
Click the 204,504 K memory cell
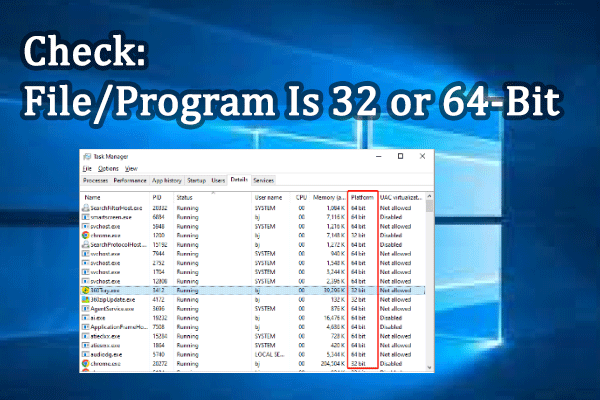(333, 364)
